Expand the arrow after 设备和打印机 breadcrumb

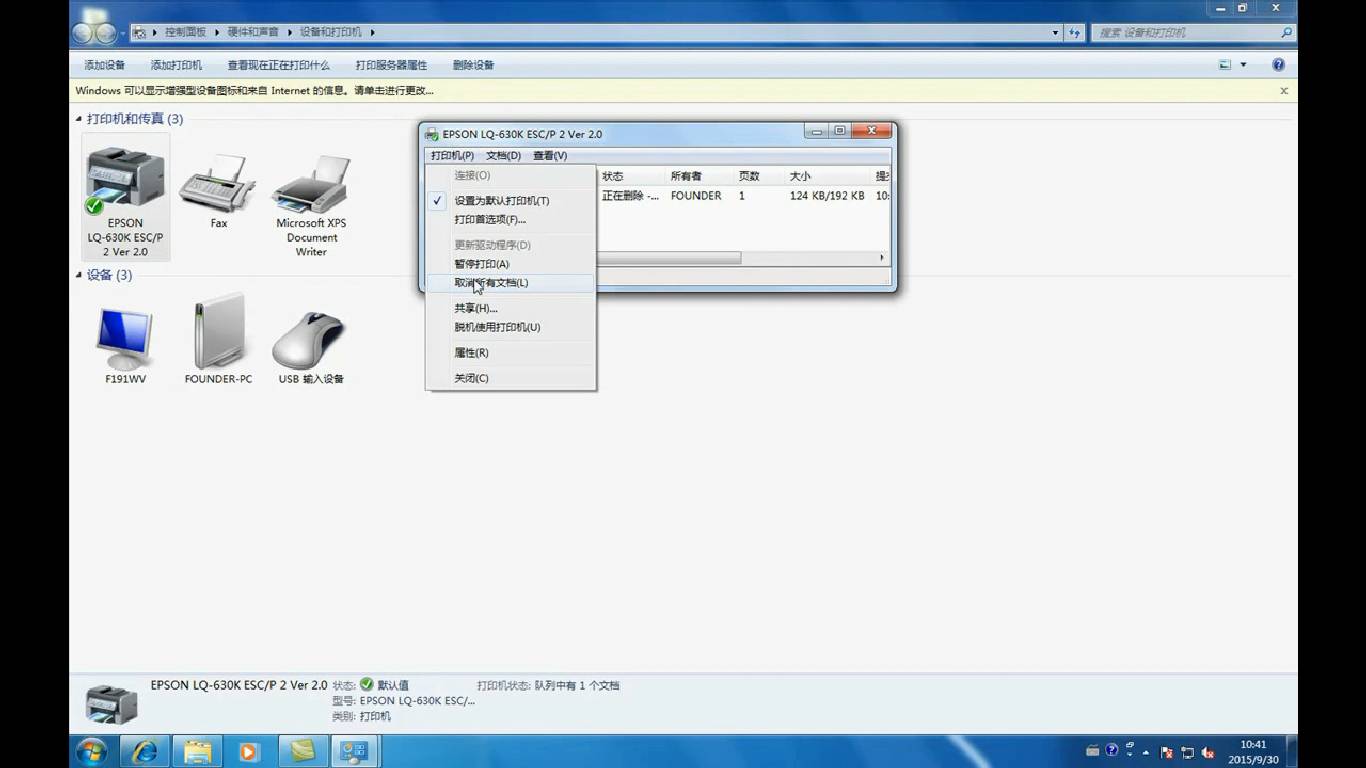point(372,32)
